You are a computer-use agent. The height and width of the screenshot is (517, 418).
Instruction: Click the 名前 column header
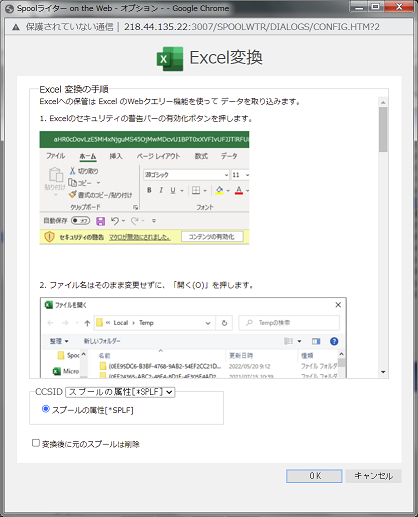click(104, 355)
